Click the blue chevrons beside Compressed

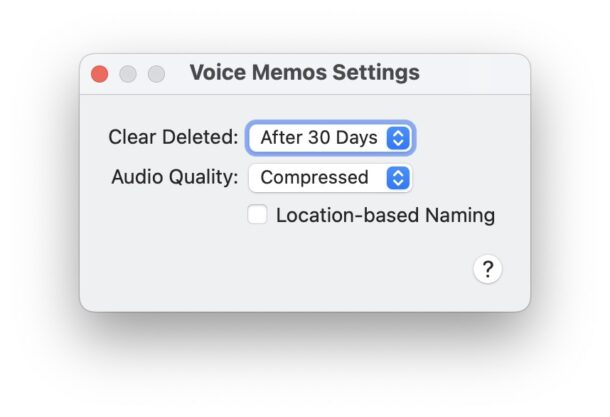(x=398, y=178)
